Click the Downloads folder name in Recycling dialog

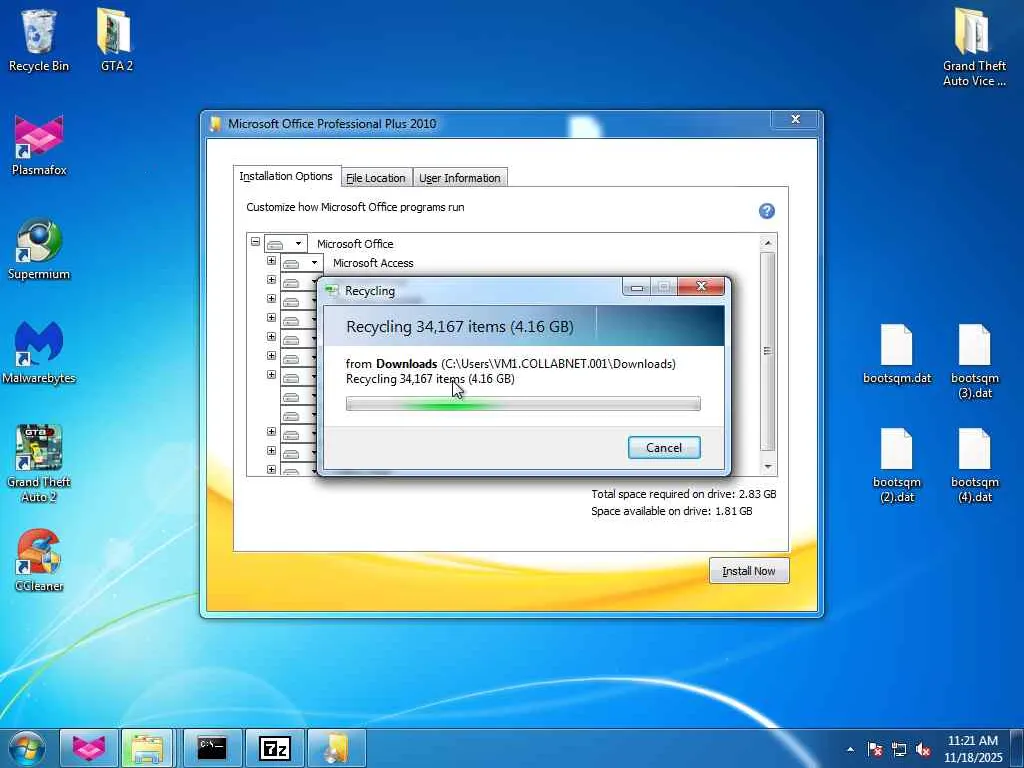pyautogui.click(x=406, y=364)
